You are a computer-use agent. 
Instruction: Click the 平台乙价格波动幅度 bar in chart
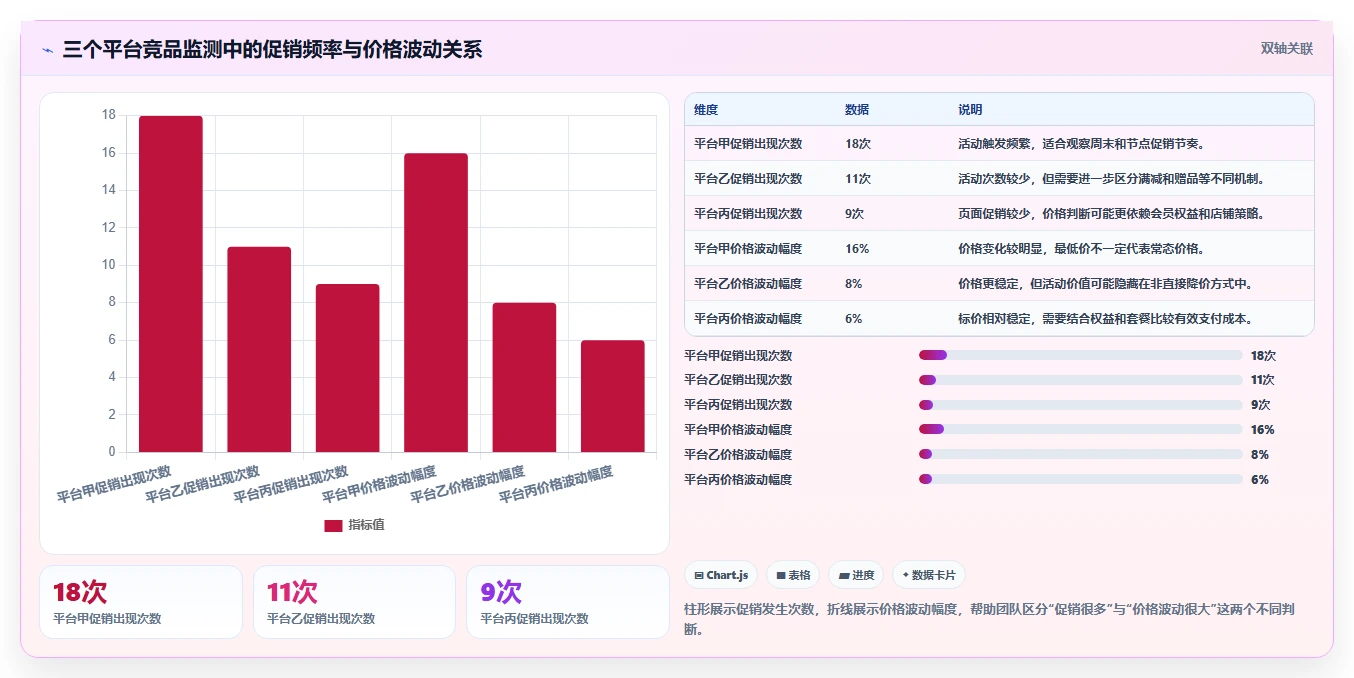pyautogui.click(x=524, y=377)
